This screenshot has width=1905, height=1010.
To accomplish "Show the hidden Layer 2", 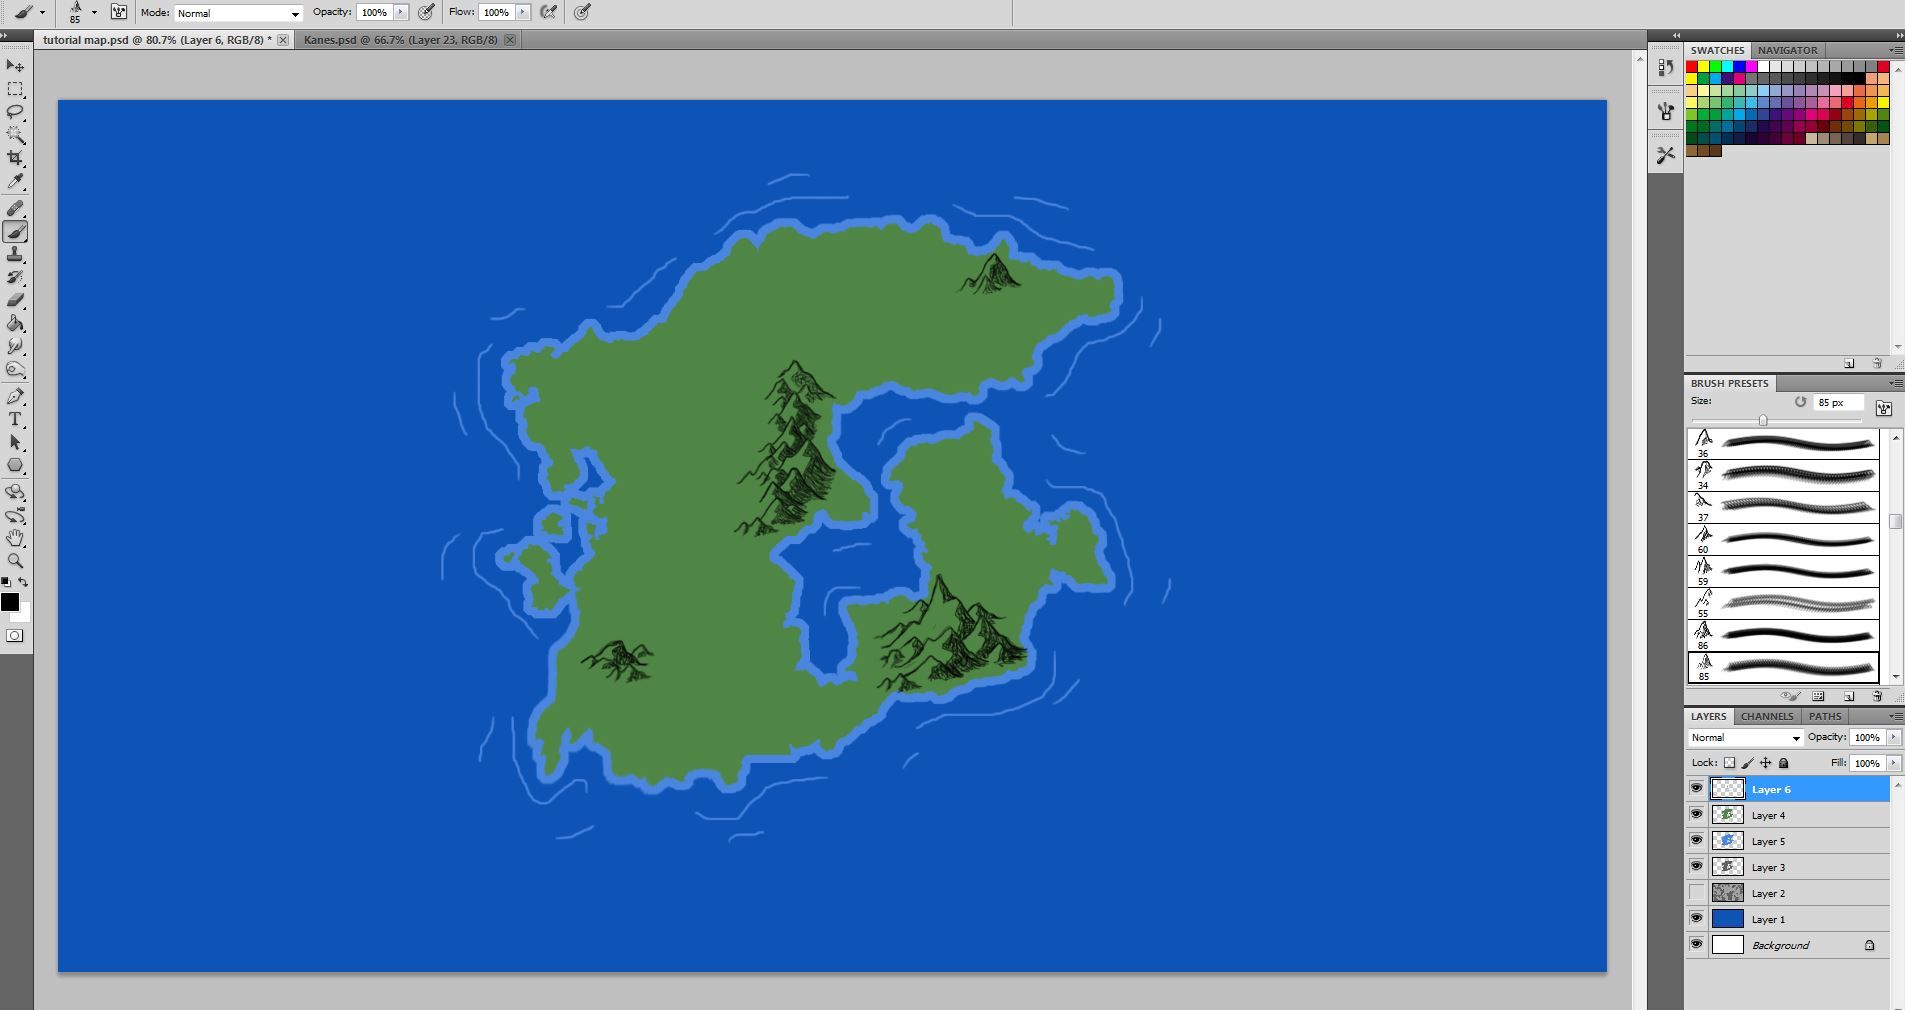I will [x=1696, y=892].
